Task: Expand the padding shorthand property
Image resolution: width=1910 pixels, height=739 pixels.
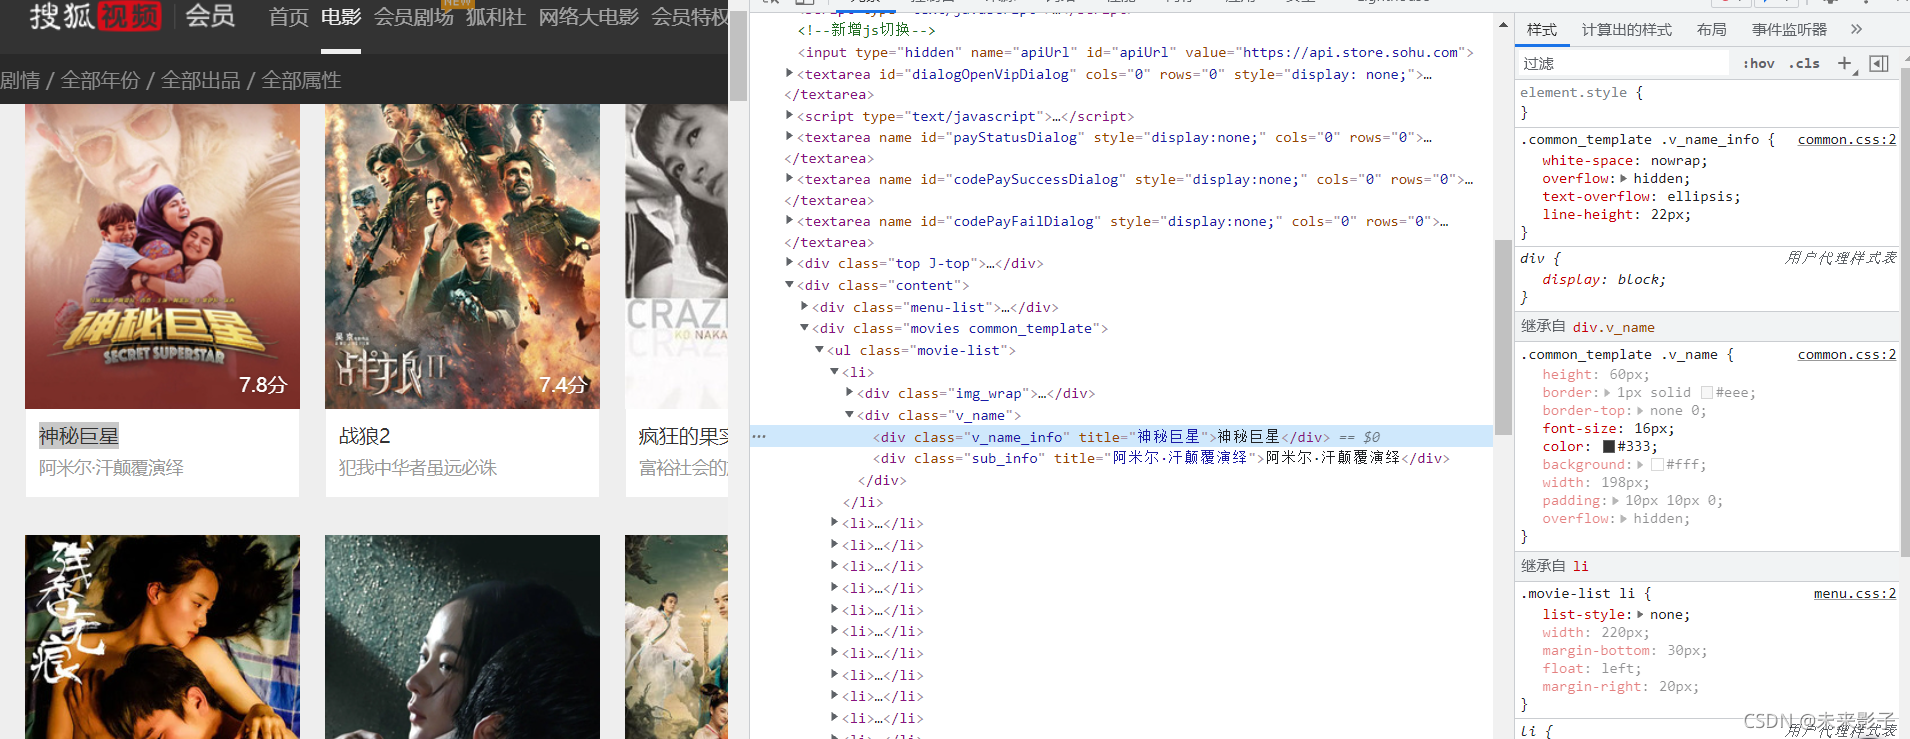Action: 1615,501
